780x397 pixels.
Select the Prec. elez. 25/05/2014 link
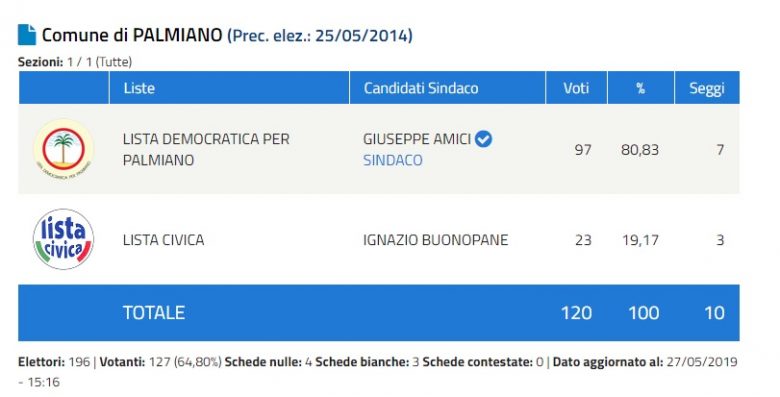click(320, 35)
